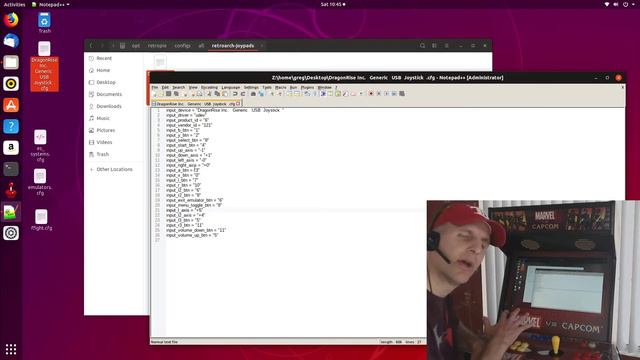Viewport: 640px width, 360px height.
Task: Open the Notepad++ app menu in the top bar
Action: 51,4
